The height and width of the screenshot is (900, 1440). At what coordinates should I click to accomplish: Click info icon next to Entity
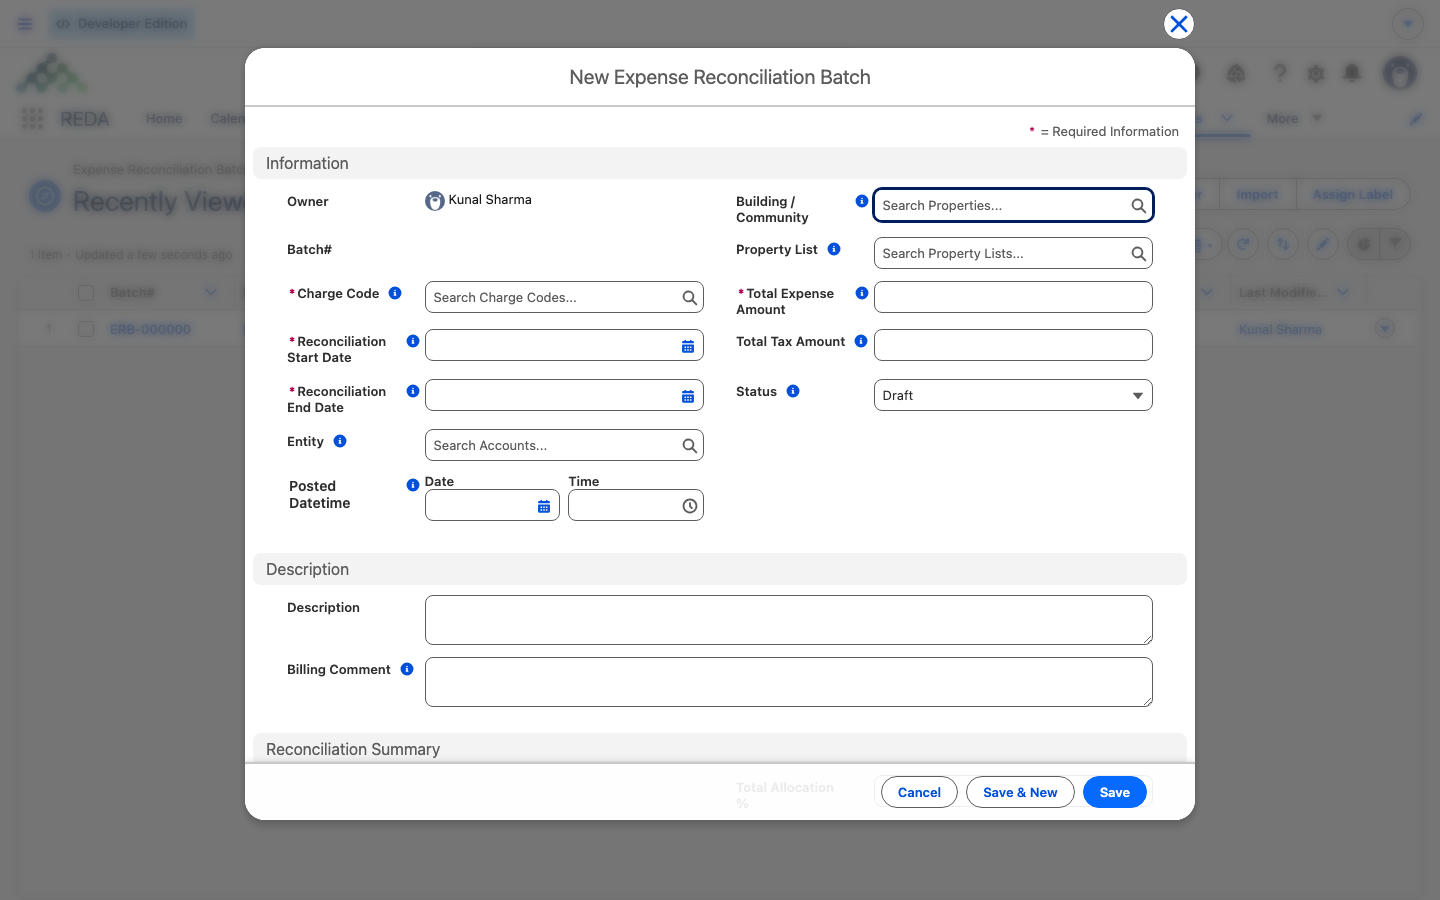(x=340, y=441)
